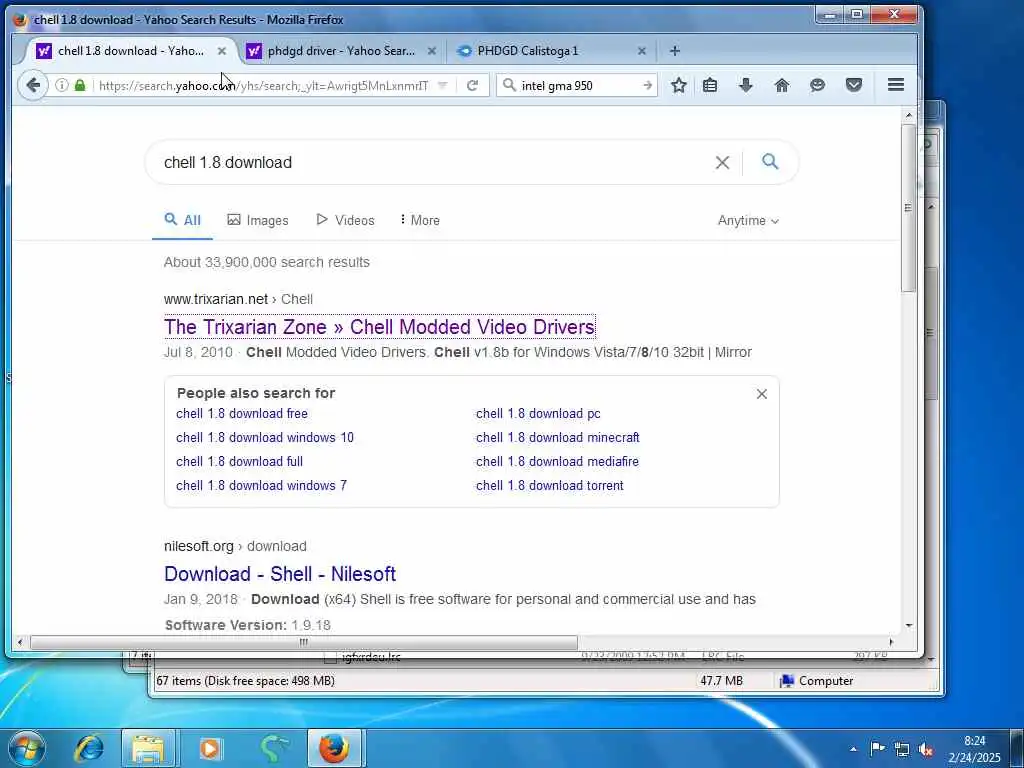This screenshot has height=768, width=1024.
Task: Show bookmarks list icon
Action: (x=710, y=85)
